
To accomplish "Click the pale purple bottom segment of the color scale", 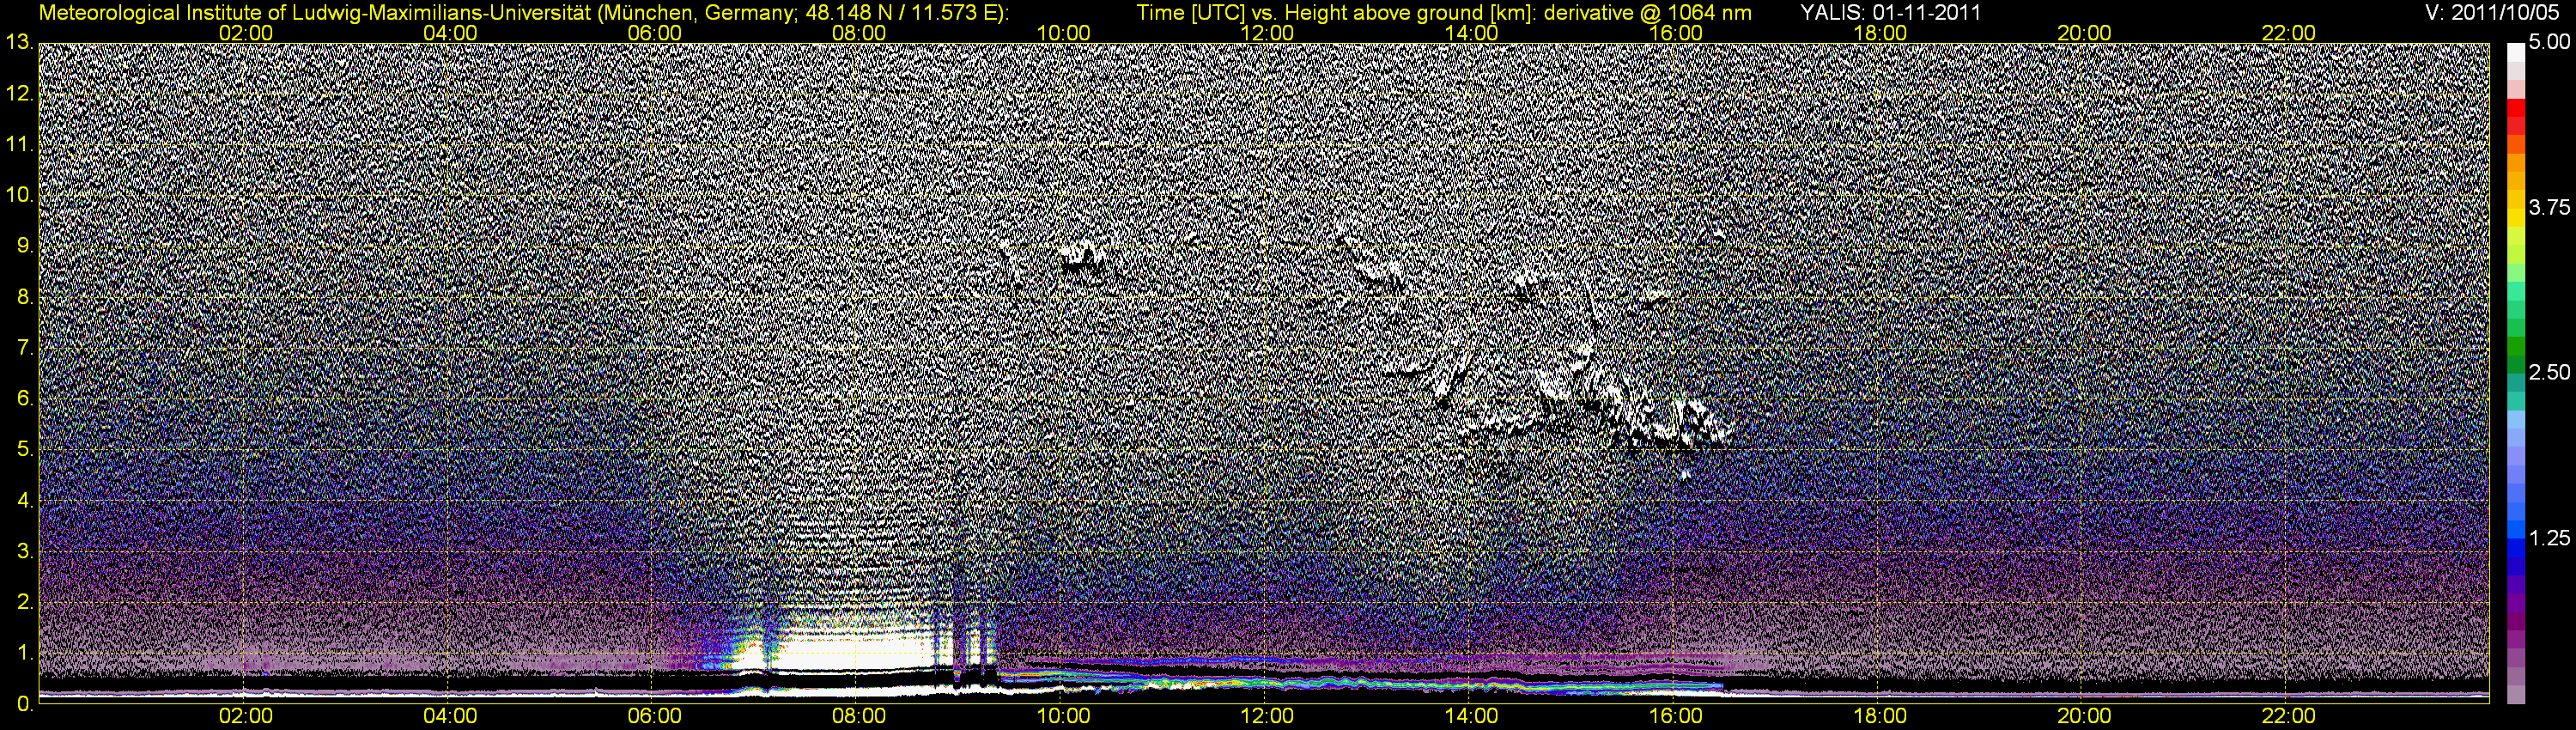I will [2515, 694].
